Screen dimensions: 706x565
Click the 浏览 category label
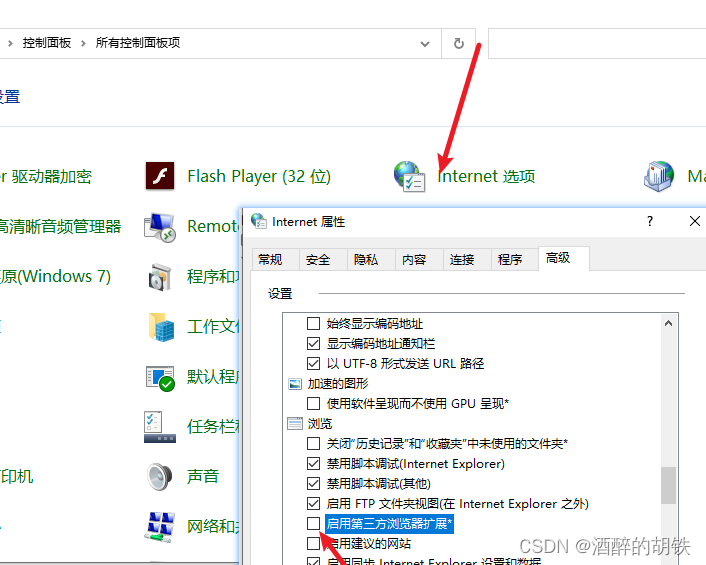point(320,424)
